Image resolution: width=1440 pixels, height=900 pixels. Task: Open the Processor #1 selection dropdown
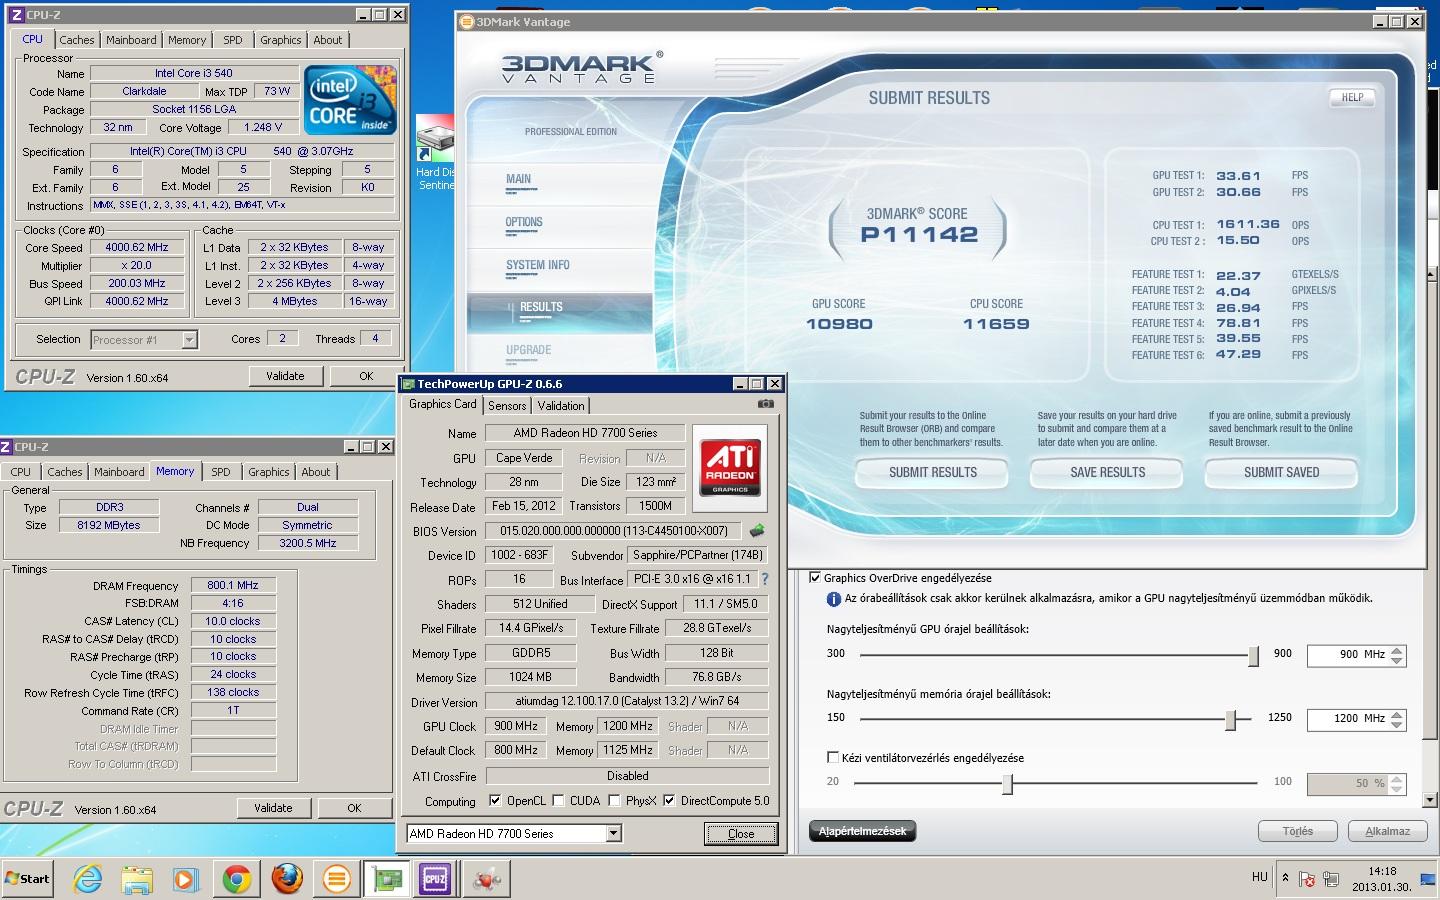pos(189,340)
